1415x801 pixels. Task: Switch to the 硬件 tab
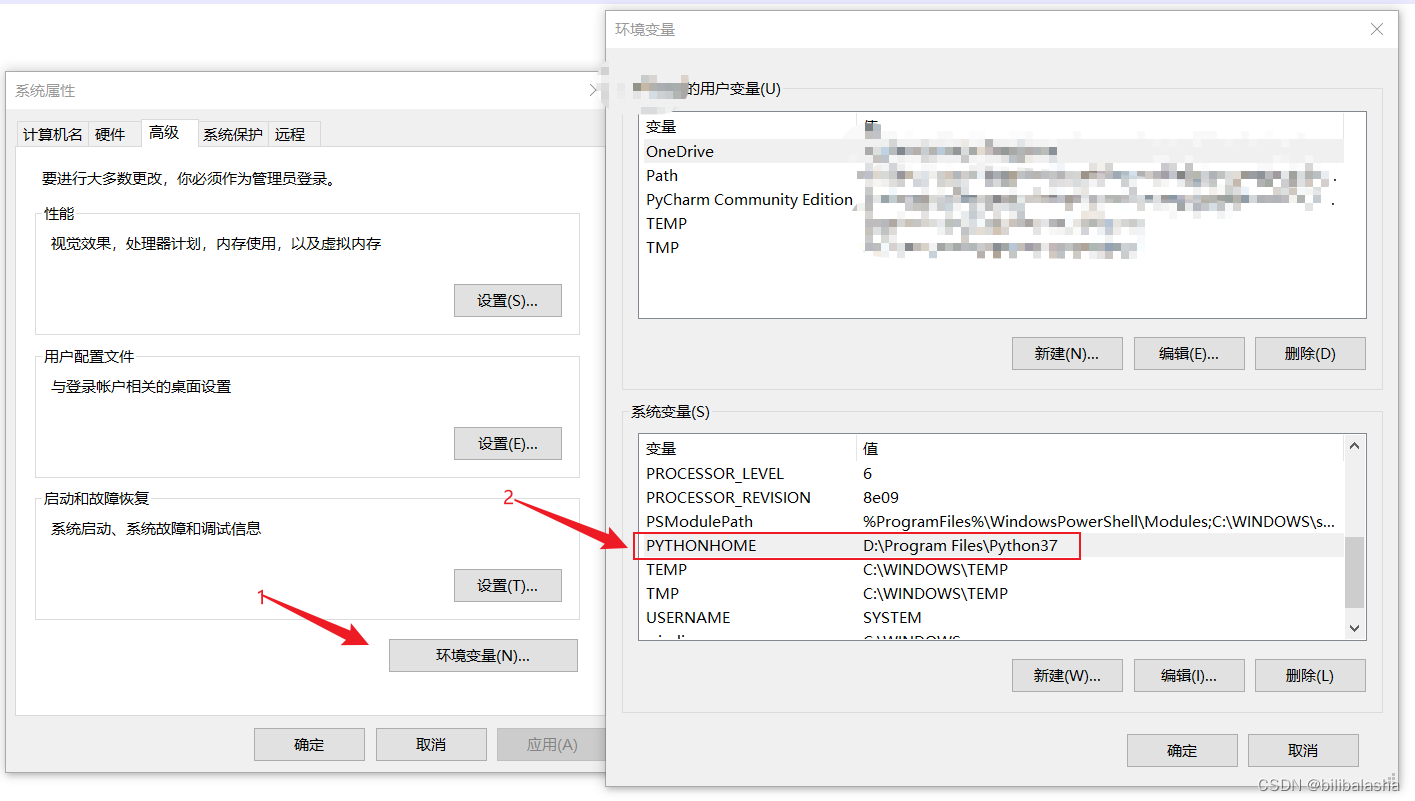tap(110, 134)
